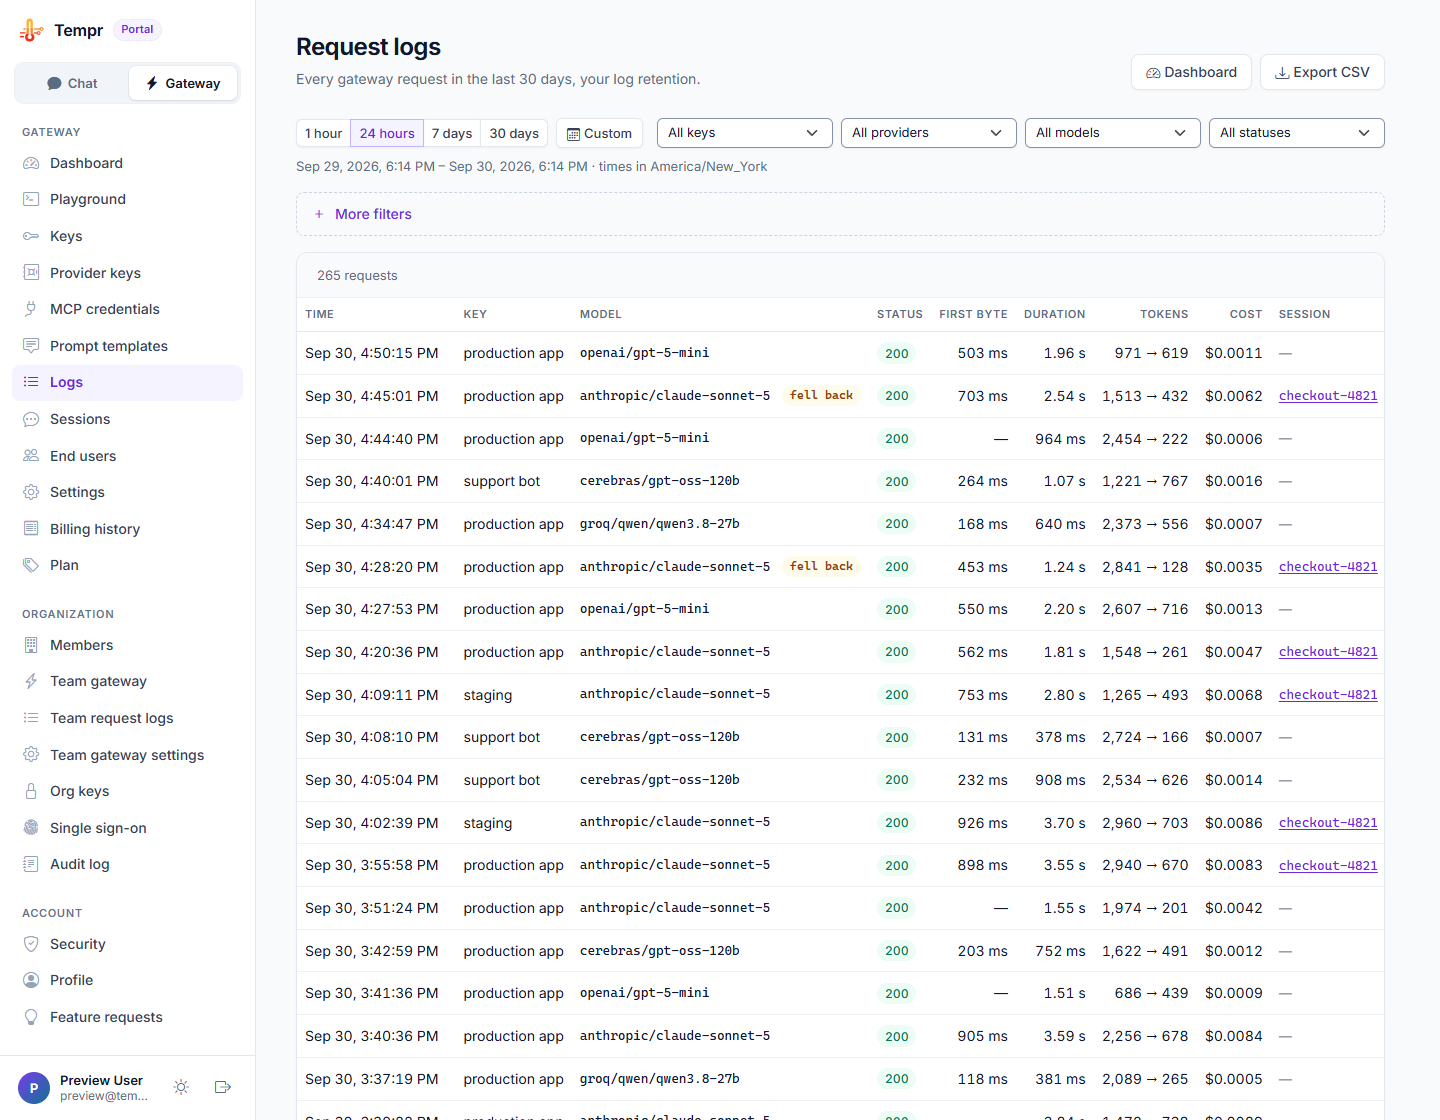Screen dimensions: 1440x1120
Task: Click the Dashboard button in header
Action: point(1191,72)
